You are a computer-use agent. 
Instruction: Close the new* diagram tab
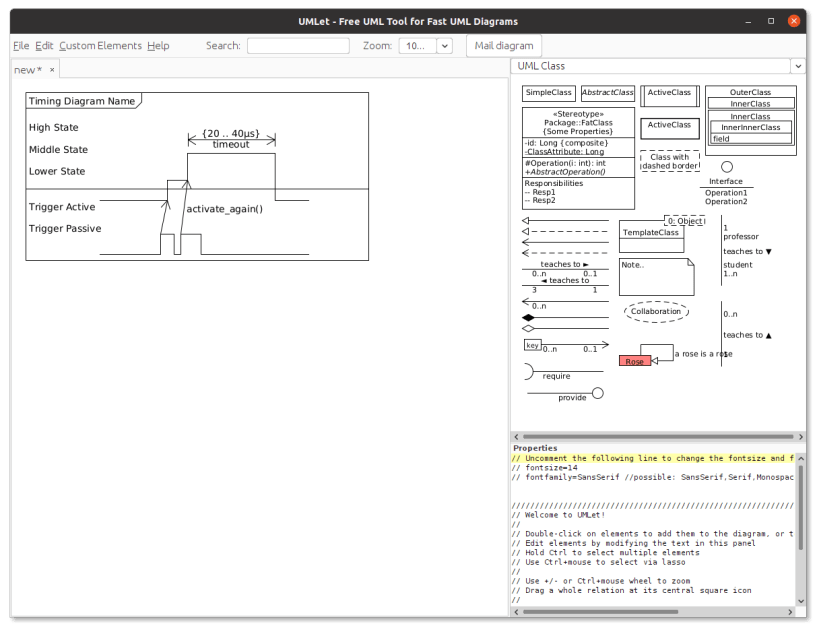point(52,69)
